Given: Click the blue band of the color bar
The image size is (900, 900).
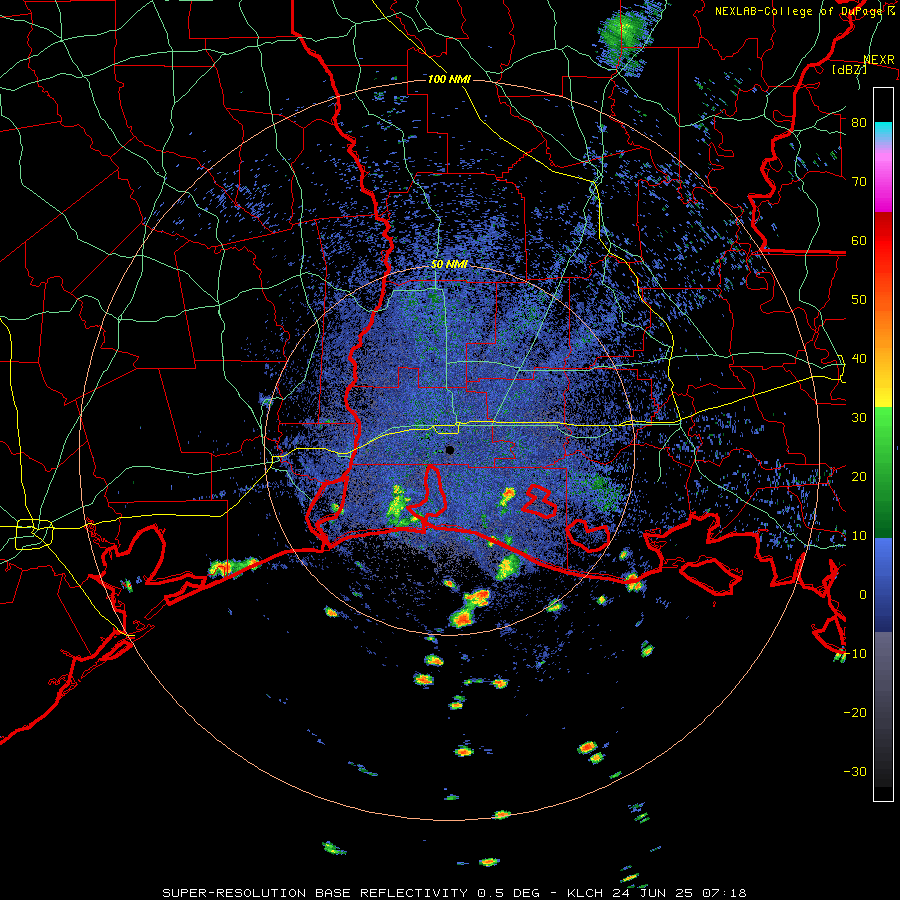Looking at the screenshot, I should pyautogui.click(x=883, y=585).
